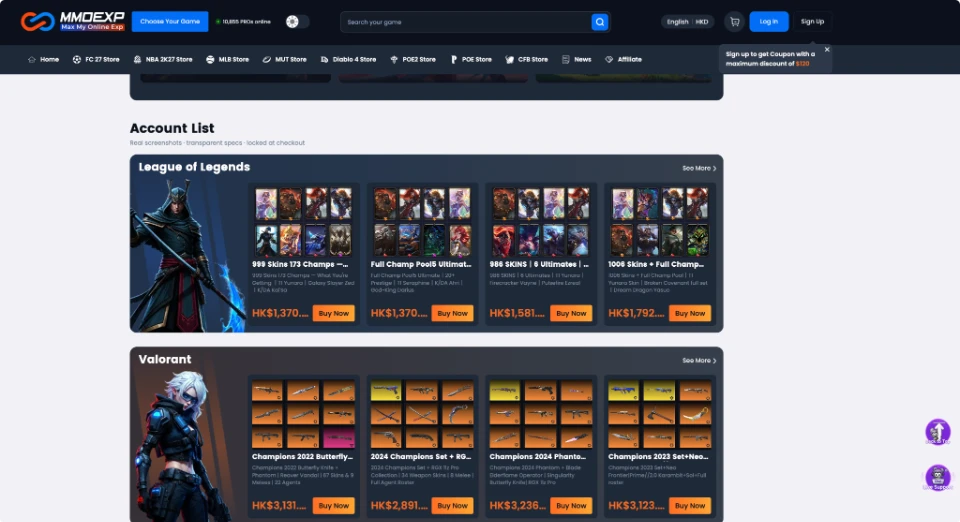
Task: Toggle the dark/light theme switch
Action: point(297,21)
